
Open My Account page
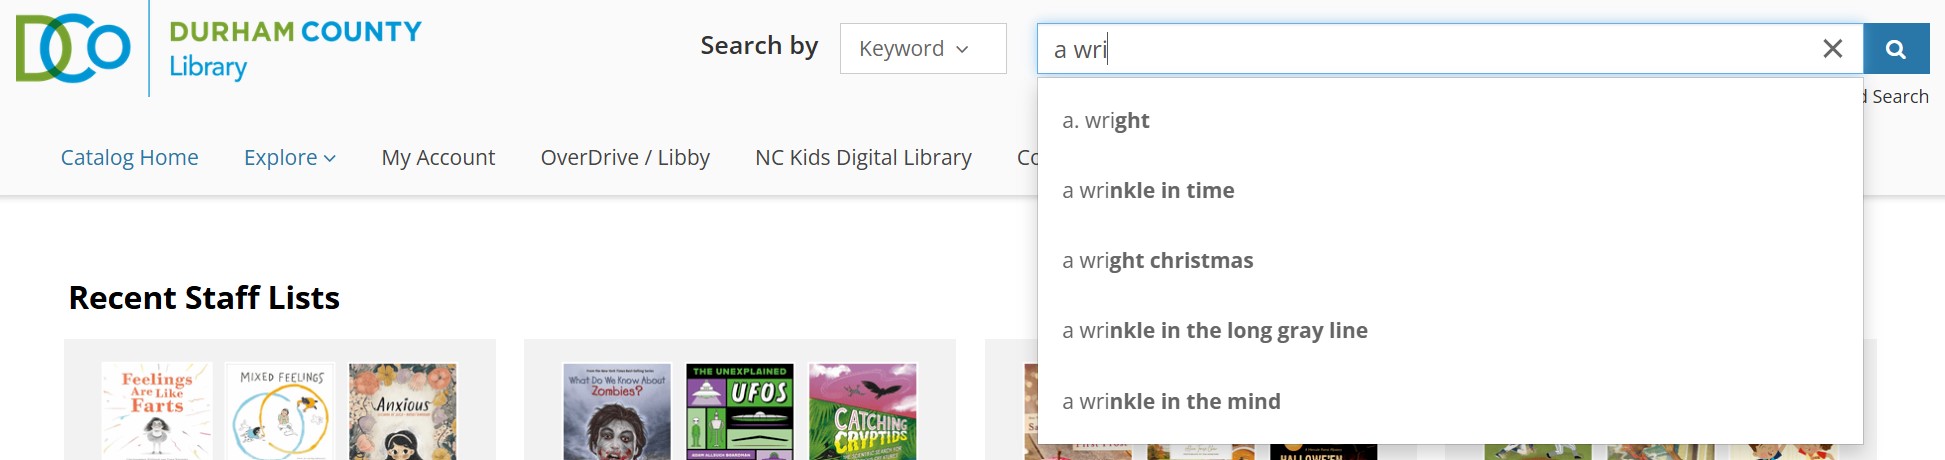tap(438, 158)
